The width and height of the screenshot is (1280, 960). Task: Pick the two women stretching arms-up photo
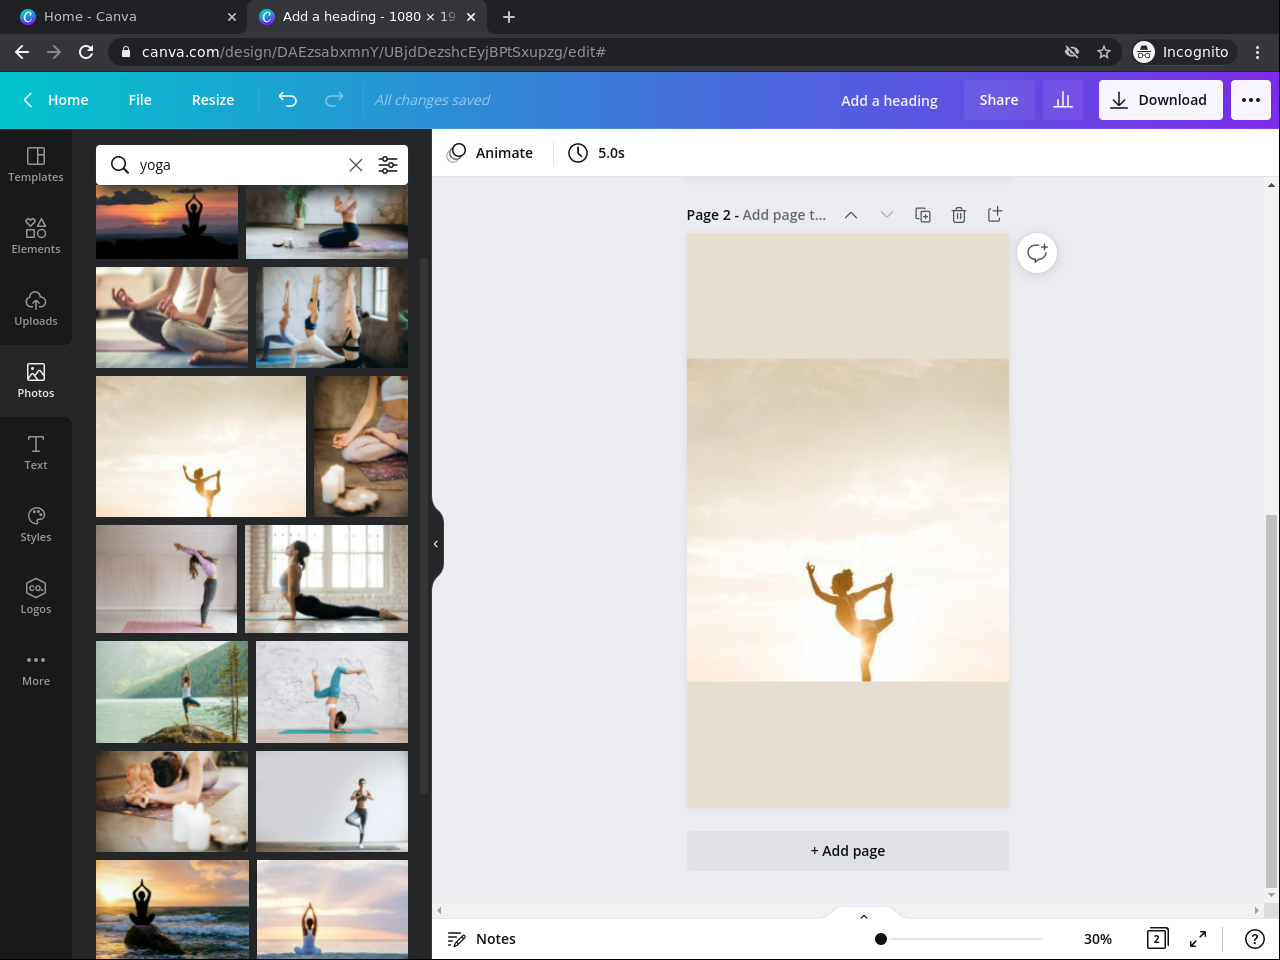coord(332,317)
